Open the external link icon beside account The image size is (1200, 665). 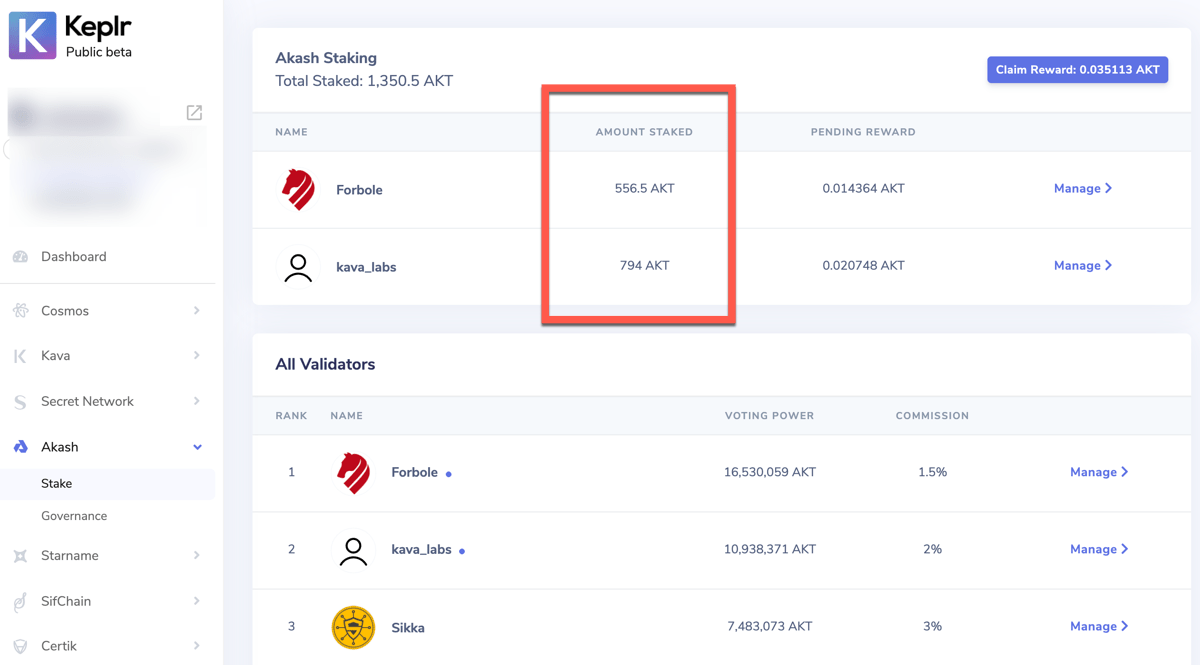[194, 112]
